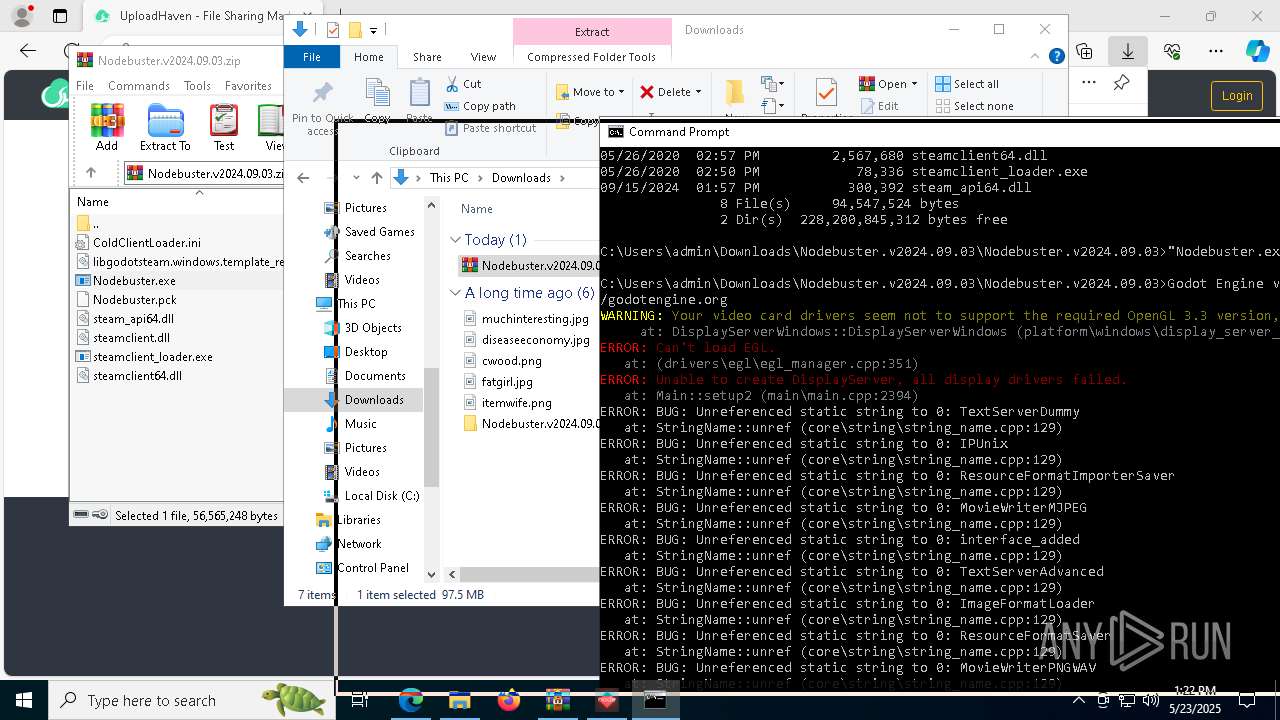Select muchinteresting.jpg in Downloads
This screenshot has height=720, width=1280.
(x=526, y=319)
